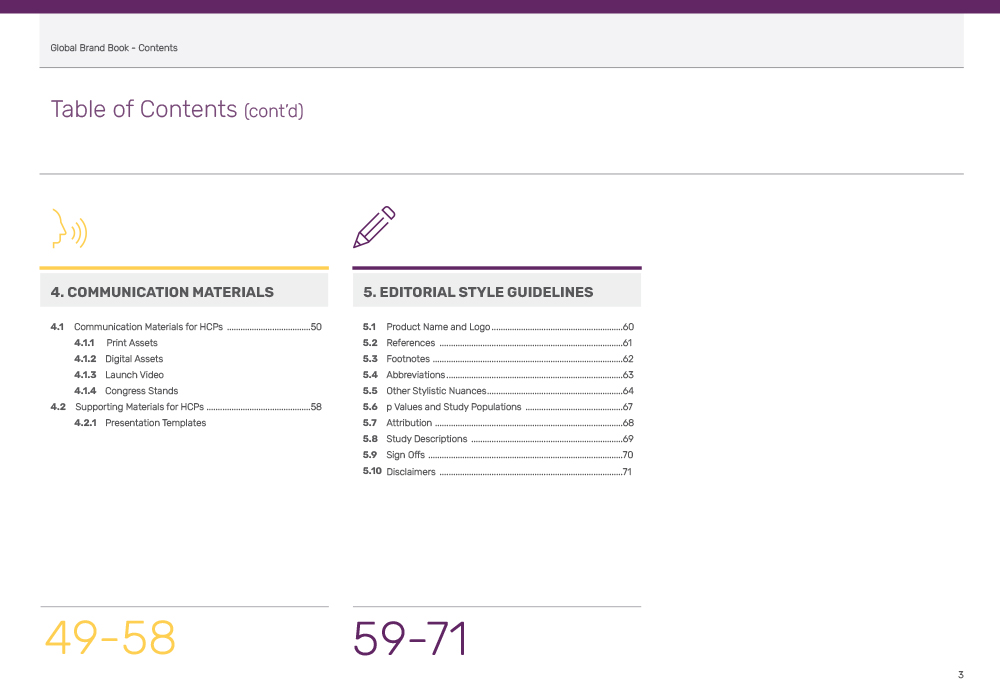Select the 5.8 Study Descriptions entry

coord(426,439)
